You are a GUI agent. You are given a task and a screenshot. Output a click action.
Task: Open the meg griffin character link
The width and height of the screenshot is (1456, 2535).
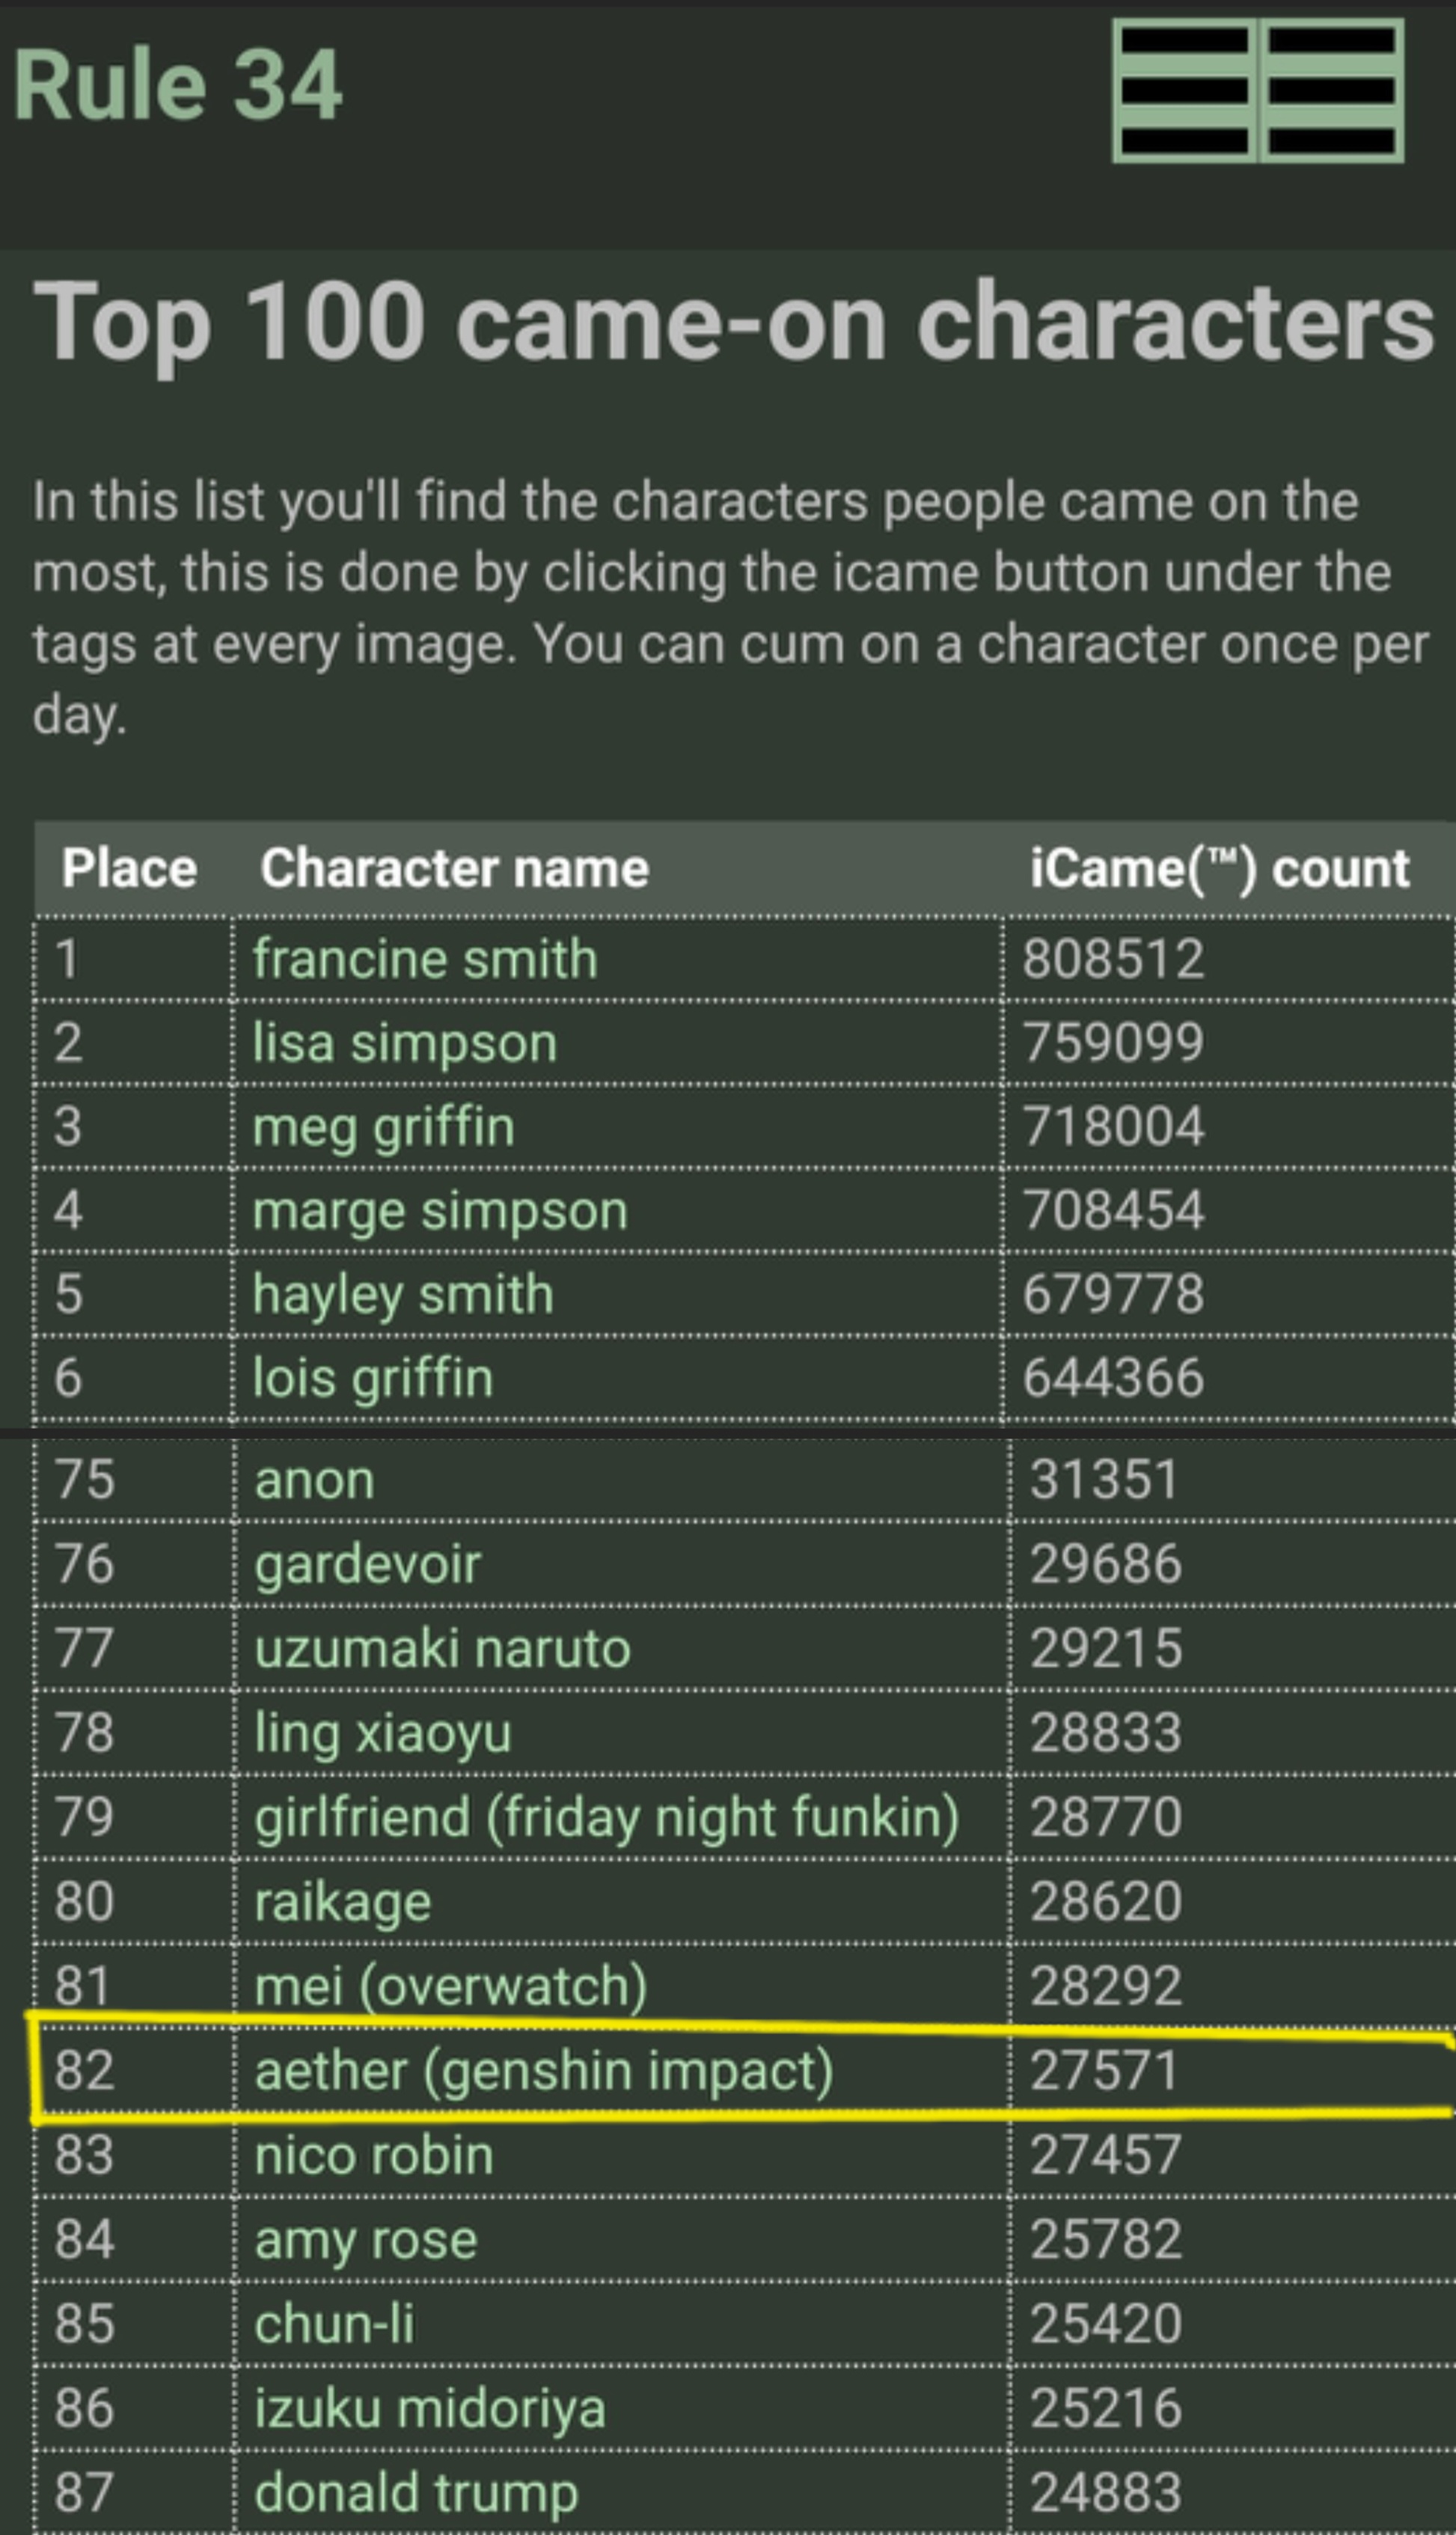(384, 1127)
